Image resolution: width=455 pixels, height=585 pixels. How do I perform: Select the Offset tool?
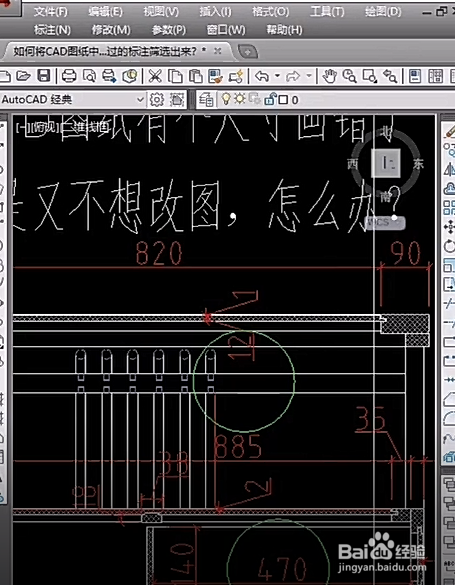tap(449, 188)
